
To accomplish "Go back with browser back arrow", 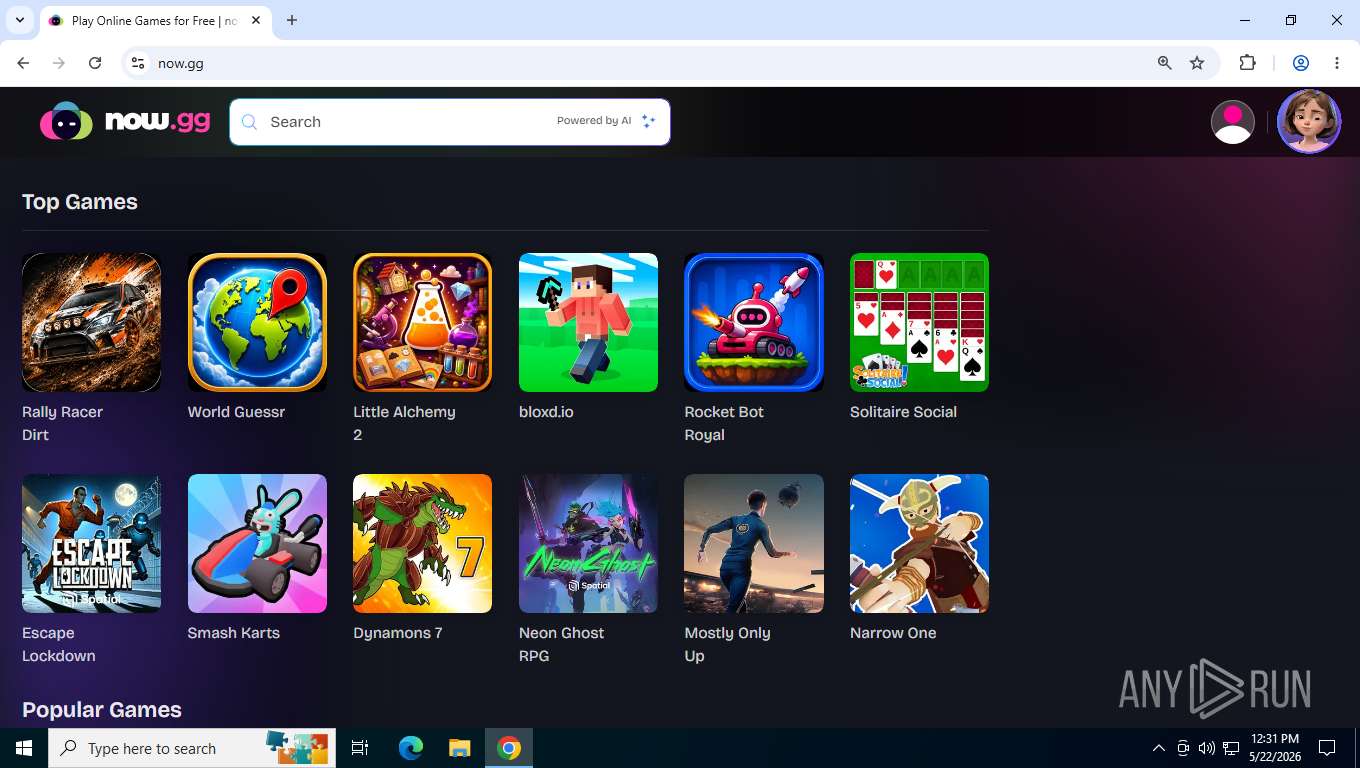I will click(23, 63).
